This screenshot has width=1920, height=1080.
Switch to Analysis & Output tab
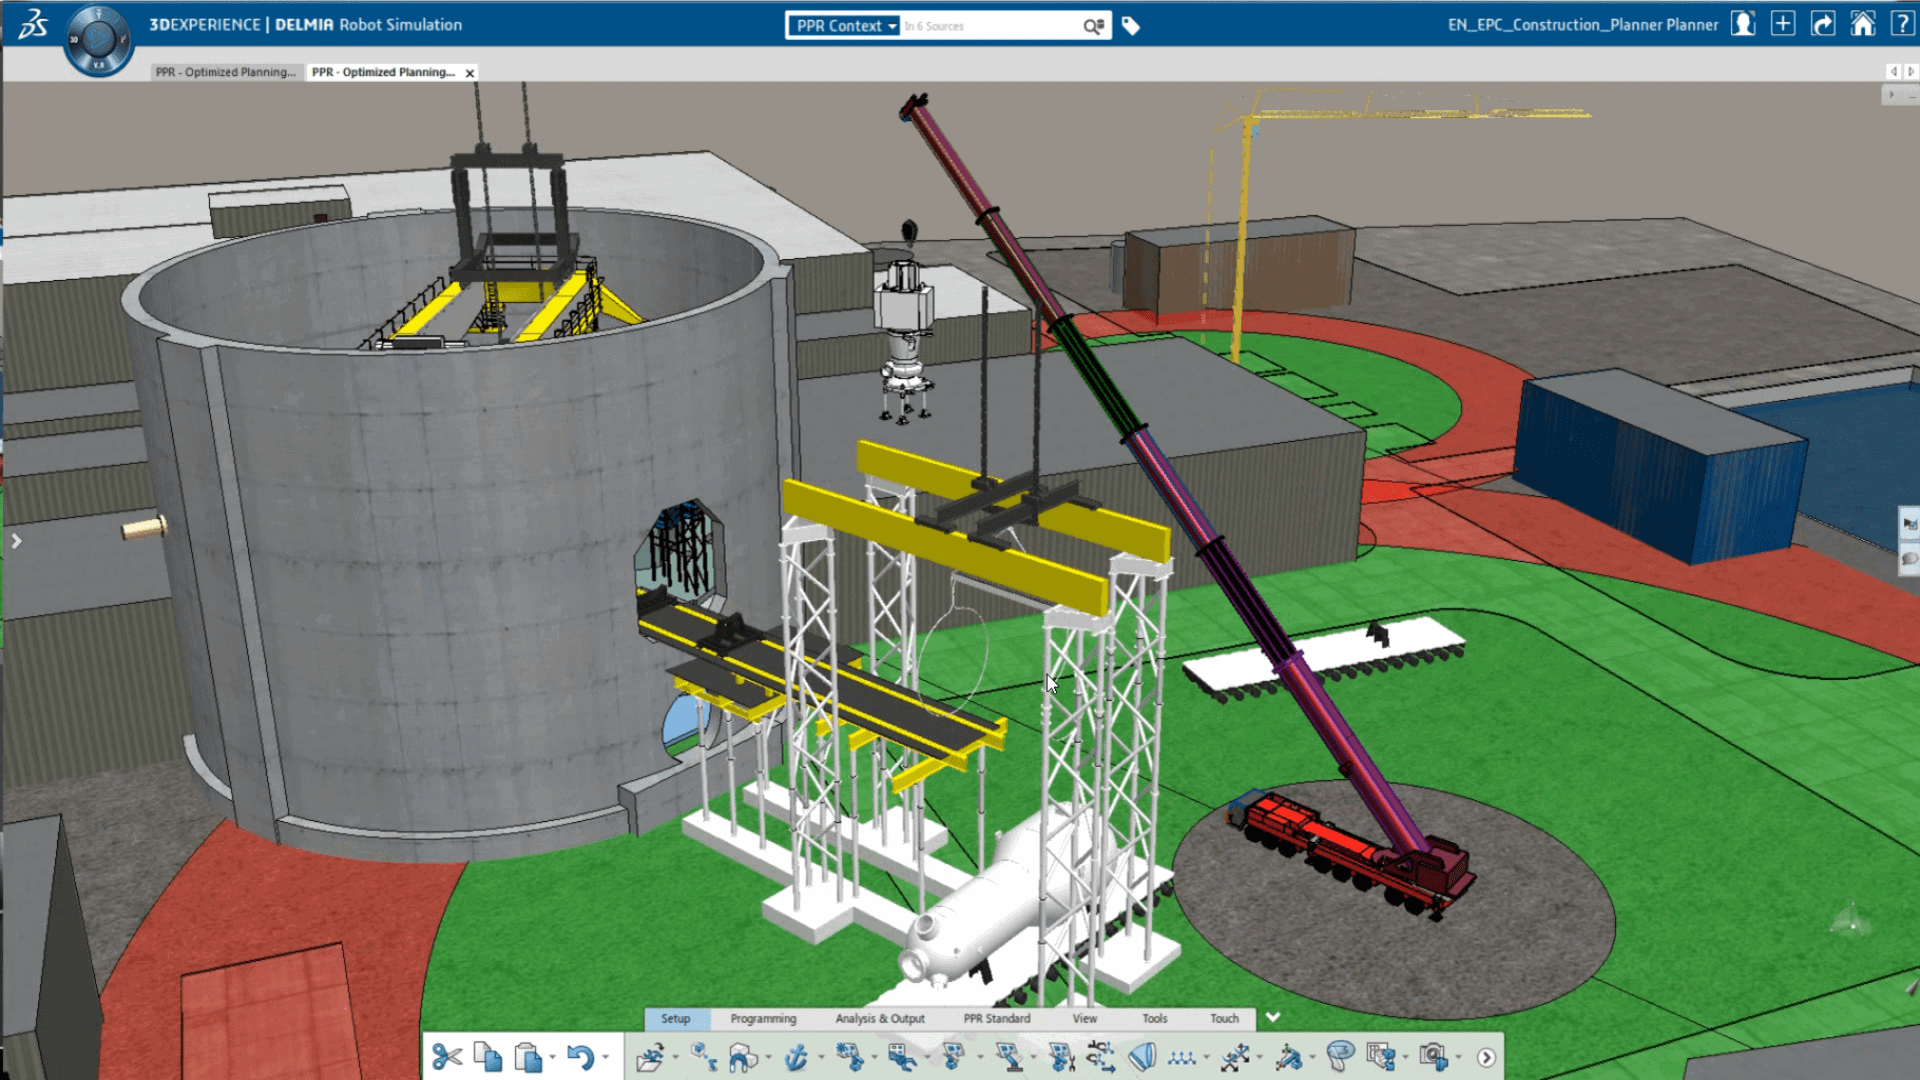tap(880, 1018)
